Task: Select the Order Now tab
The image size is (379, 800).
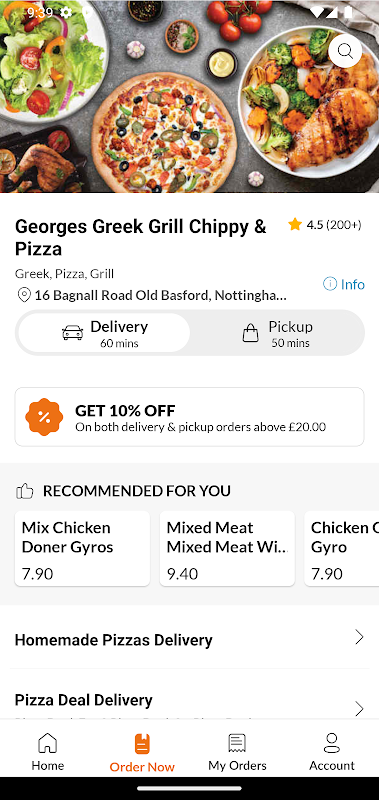Action: coord(142,753)
